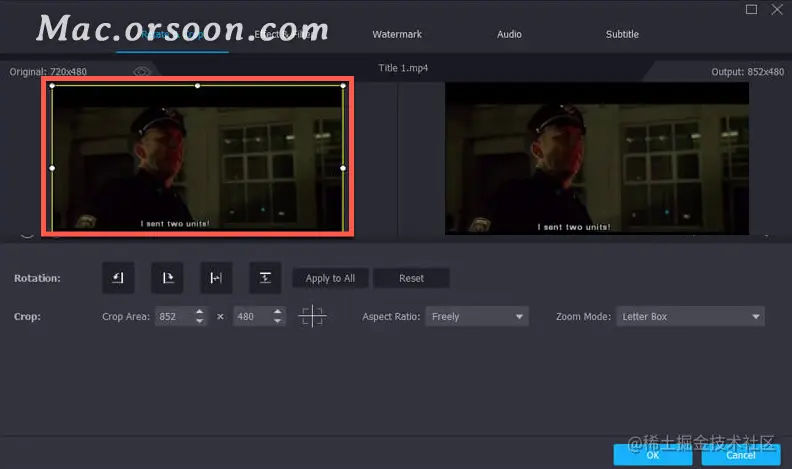
Task: Toggle the original preview eye icon
Action: [x=142, y=72]
